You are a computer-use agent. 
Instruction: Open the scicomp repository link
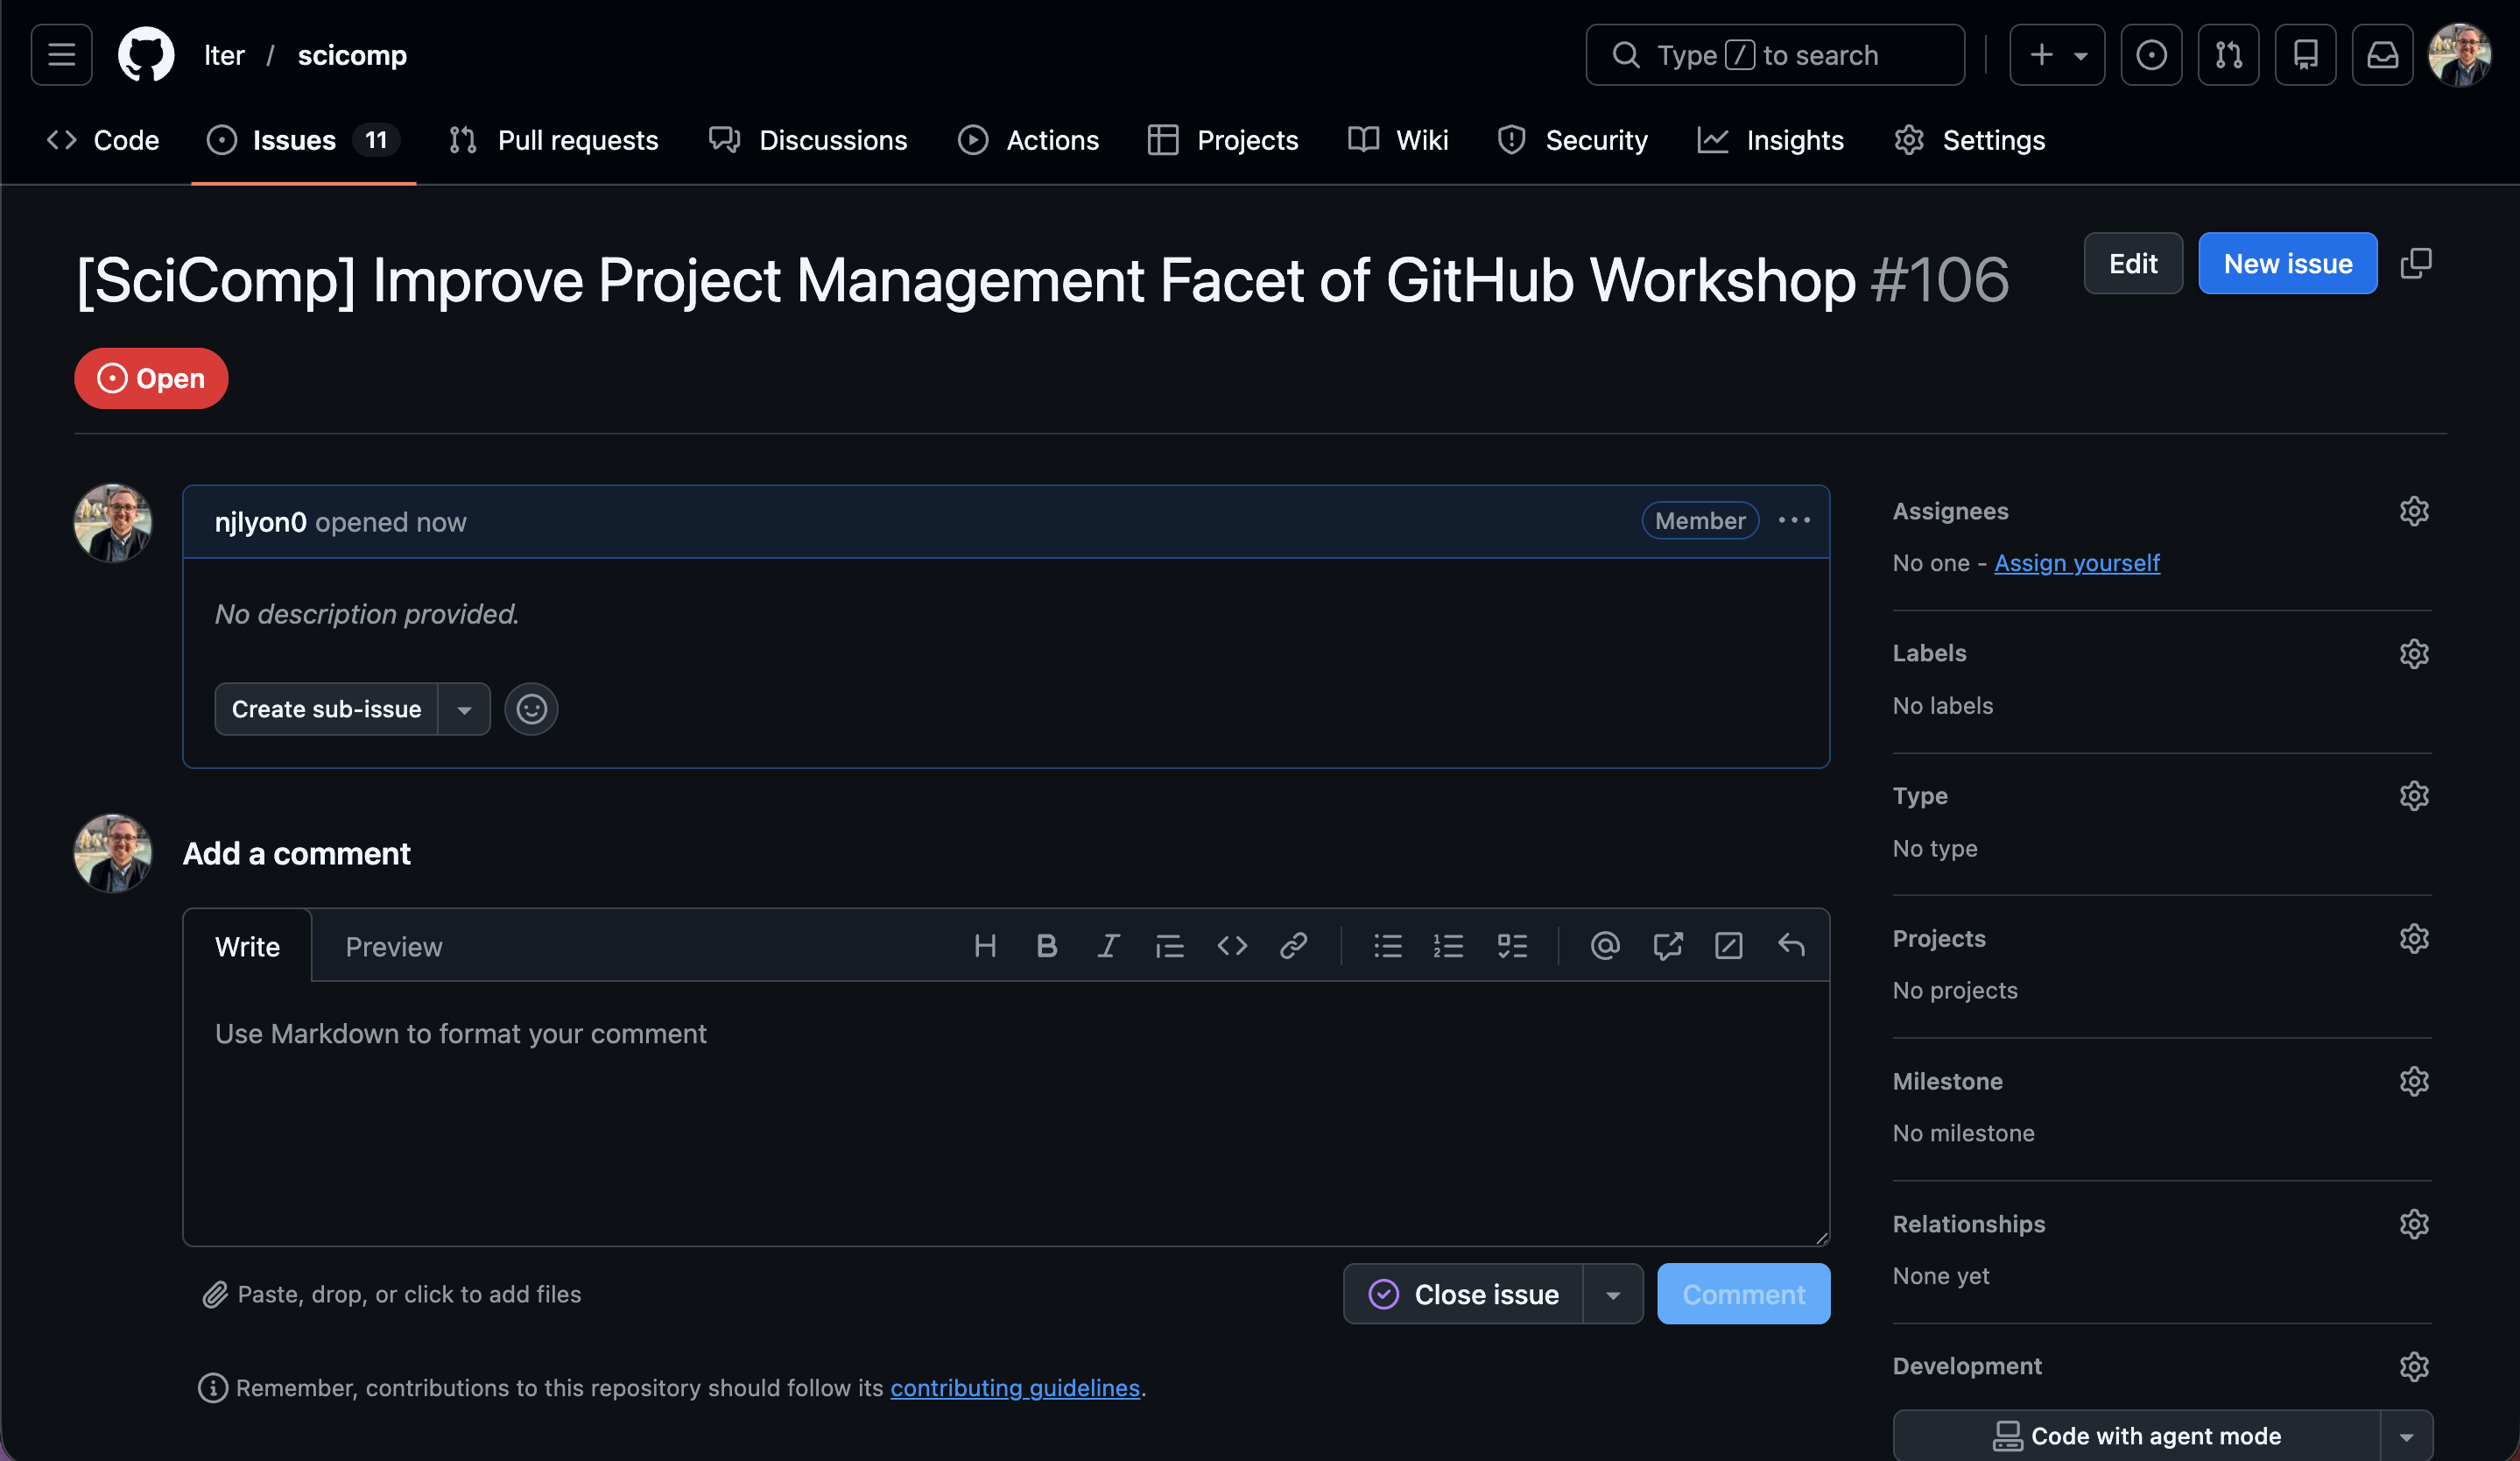coord(352,55)
